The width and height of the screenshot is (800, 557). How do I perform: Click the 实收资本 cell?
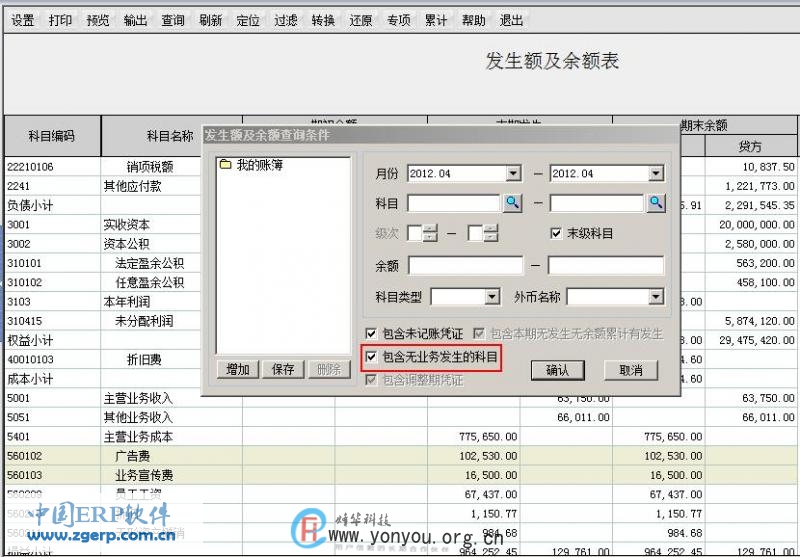click(x=127, y=224)
